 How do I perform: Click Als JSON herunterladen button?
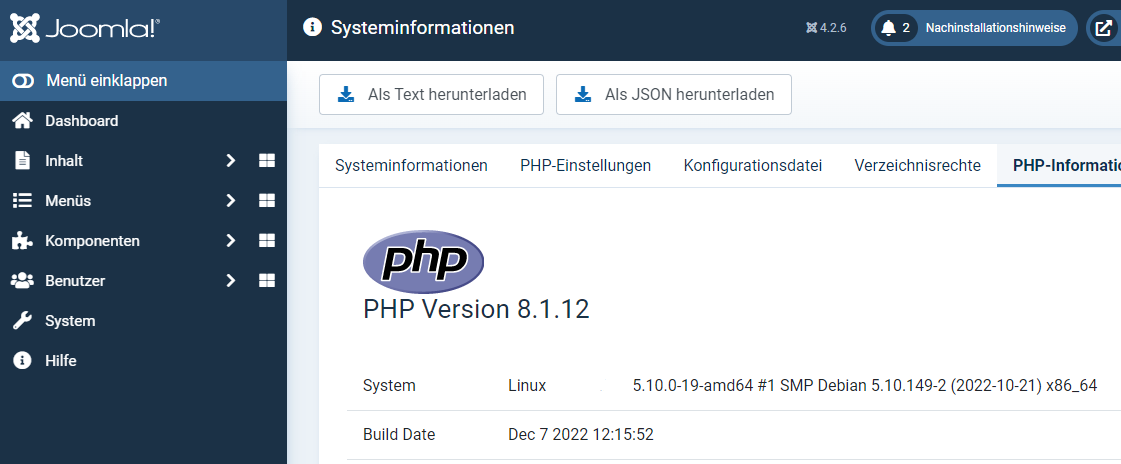[x=673, y=95]
